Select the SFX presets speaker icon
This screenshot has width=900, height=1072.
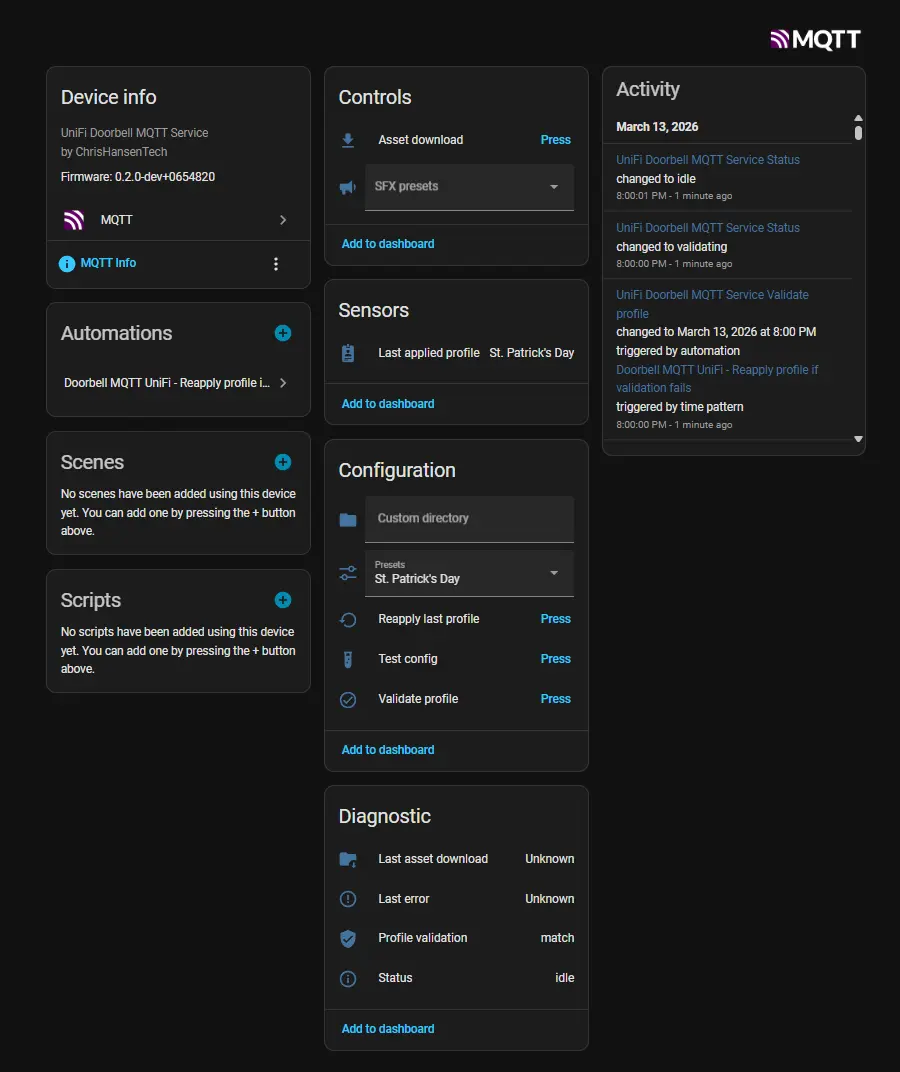348,186
